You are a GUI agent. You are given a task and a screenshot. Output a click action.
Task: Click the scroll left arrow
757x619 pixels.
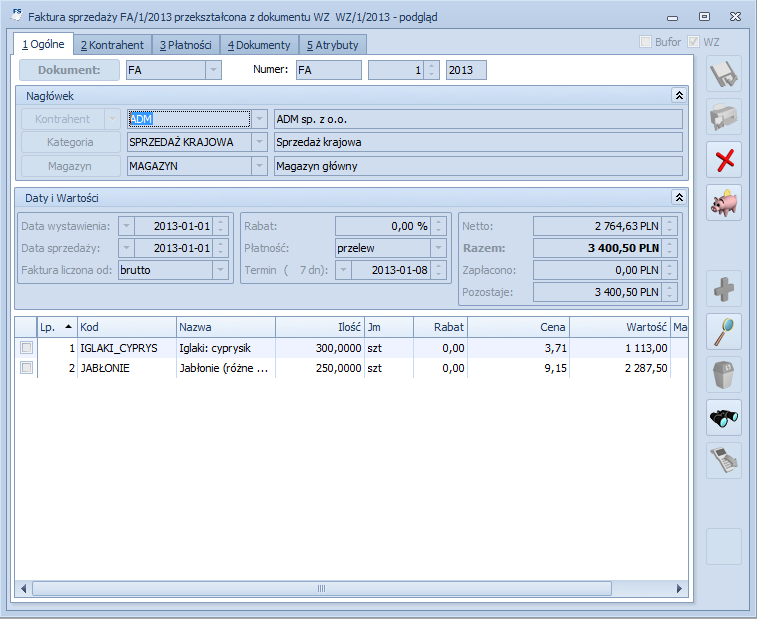[23, 589]
